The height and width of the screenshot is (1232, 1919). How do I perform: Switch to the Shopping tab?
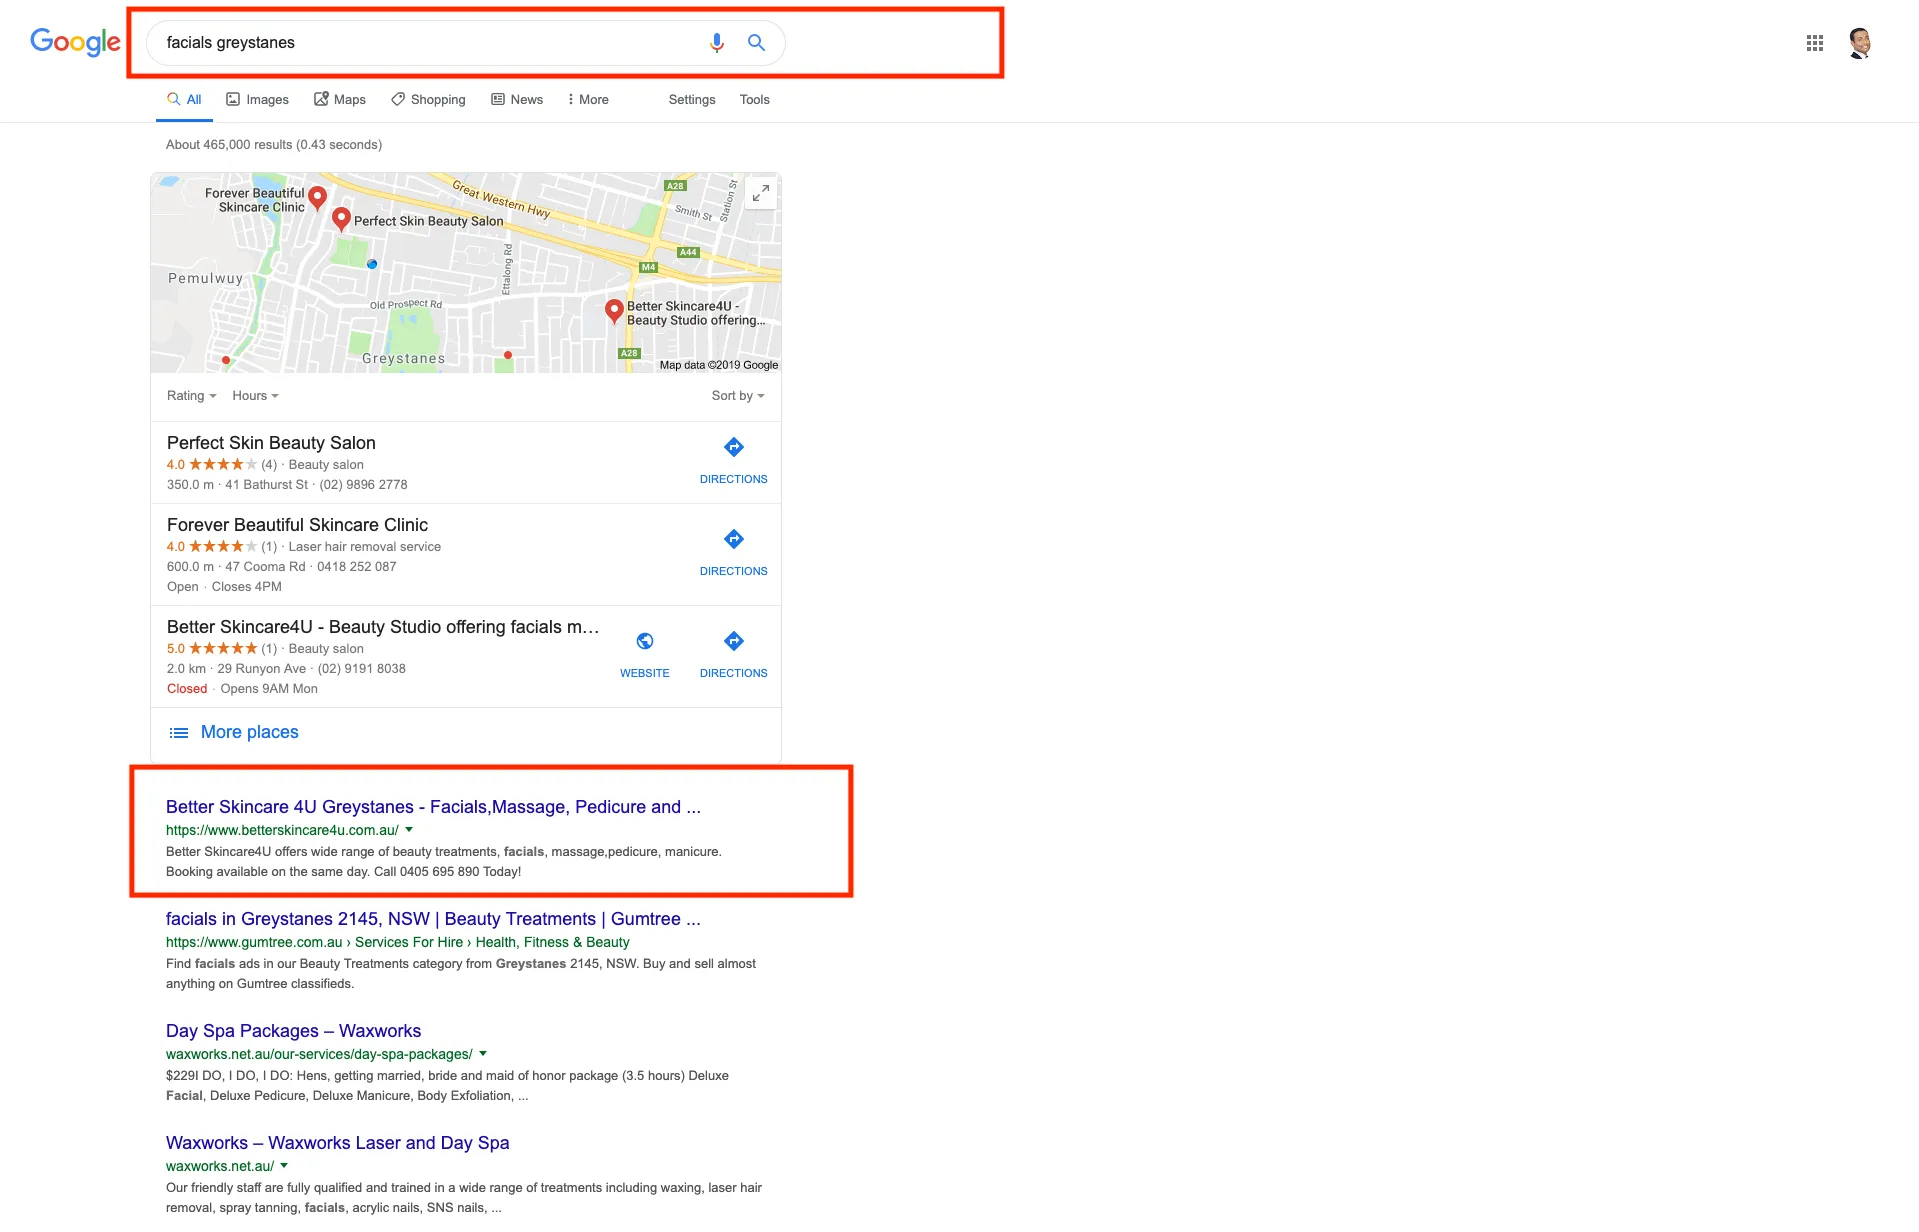(428, 100)
